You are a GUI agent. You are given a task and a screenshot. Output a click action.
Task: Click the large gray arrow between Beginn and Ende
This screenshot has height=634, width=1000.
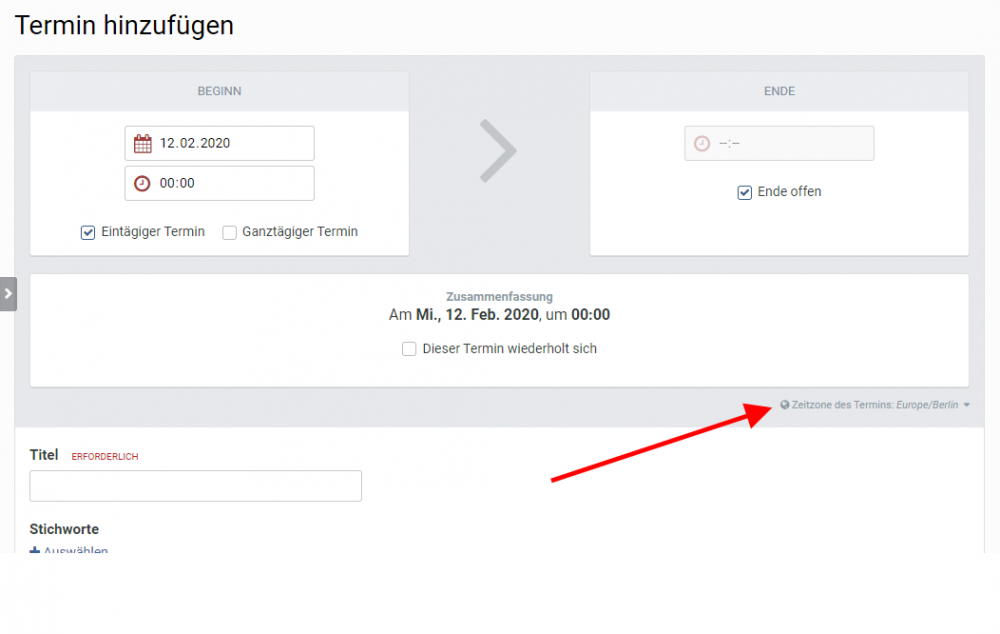point(499,150)
